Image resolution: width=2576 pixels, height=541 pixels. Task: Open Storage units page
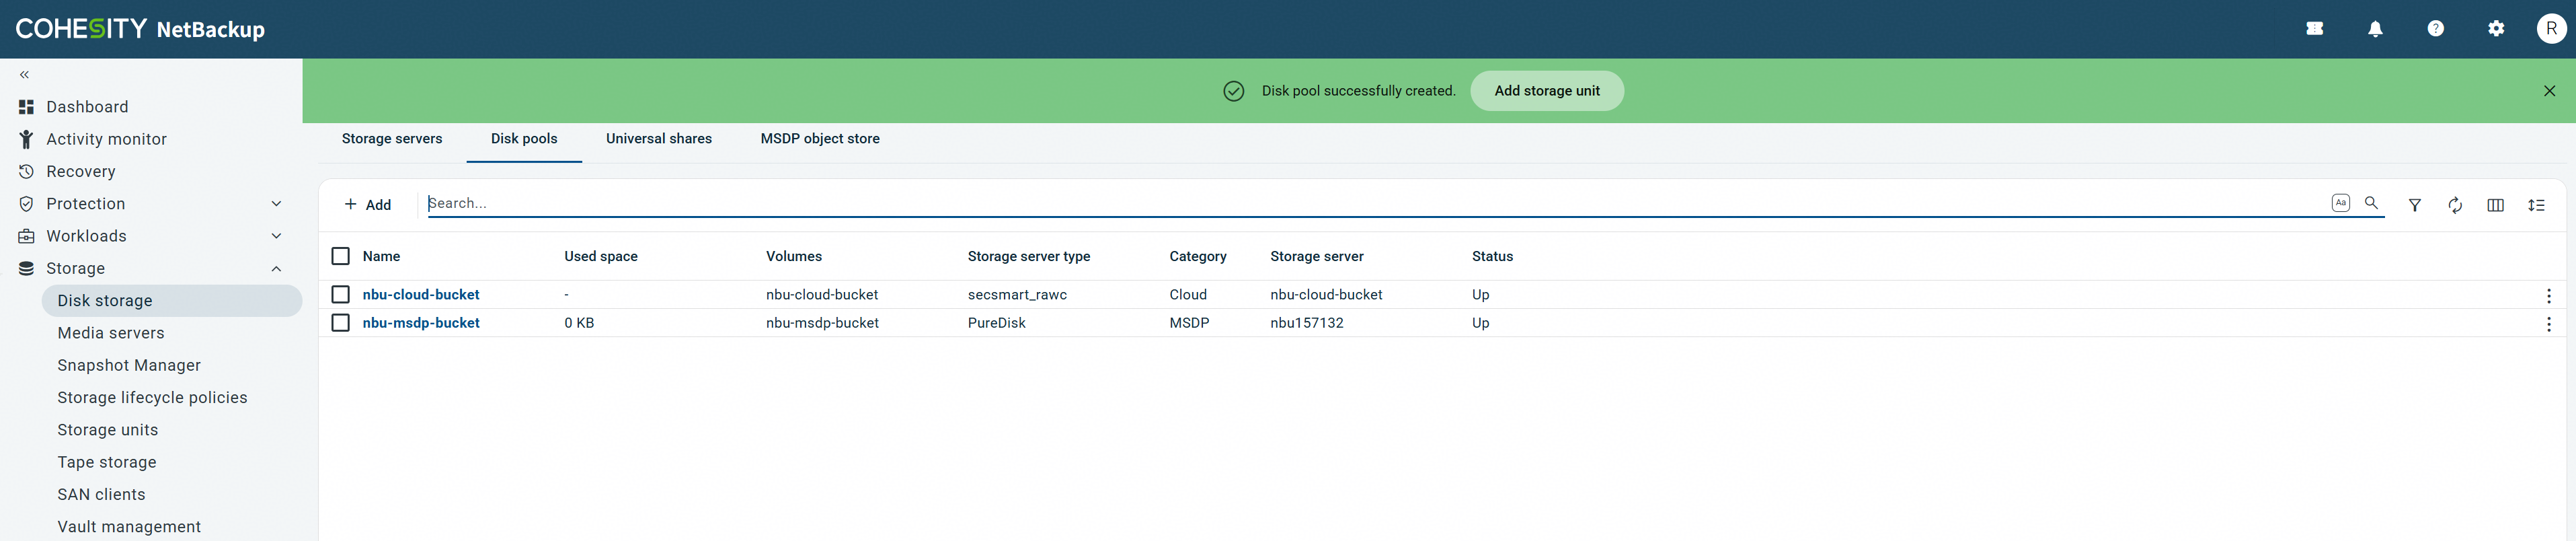point(108,430)
